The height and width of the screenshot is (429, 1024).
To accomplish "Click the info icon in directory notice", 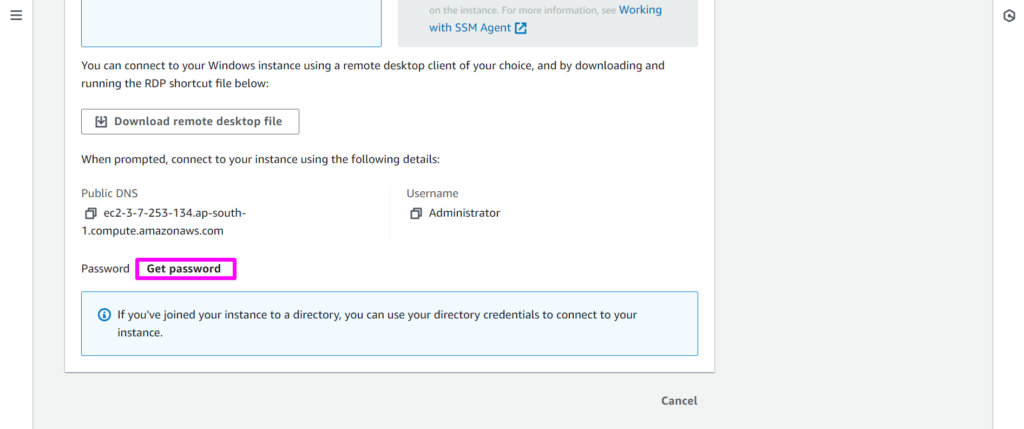I will click(x=104, y=315).
